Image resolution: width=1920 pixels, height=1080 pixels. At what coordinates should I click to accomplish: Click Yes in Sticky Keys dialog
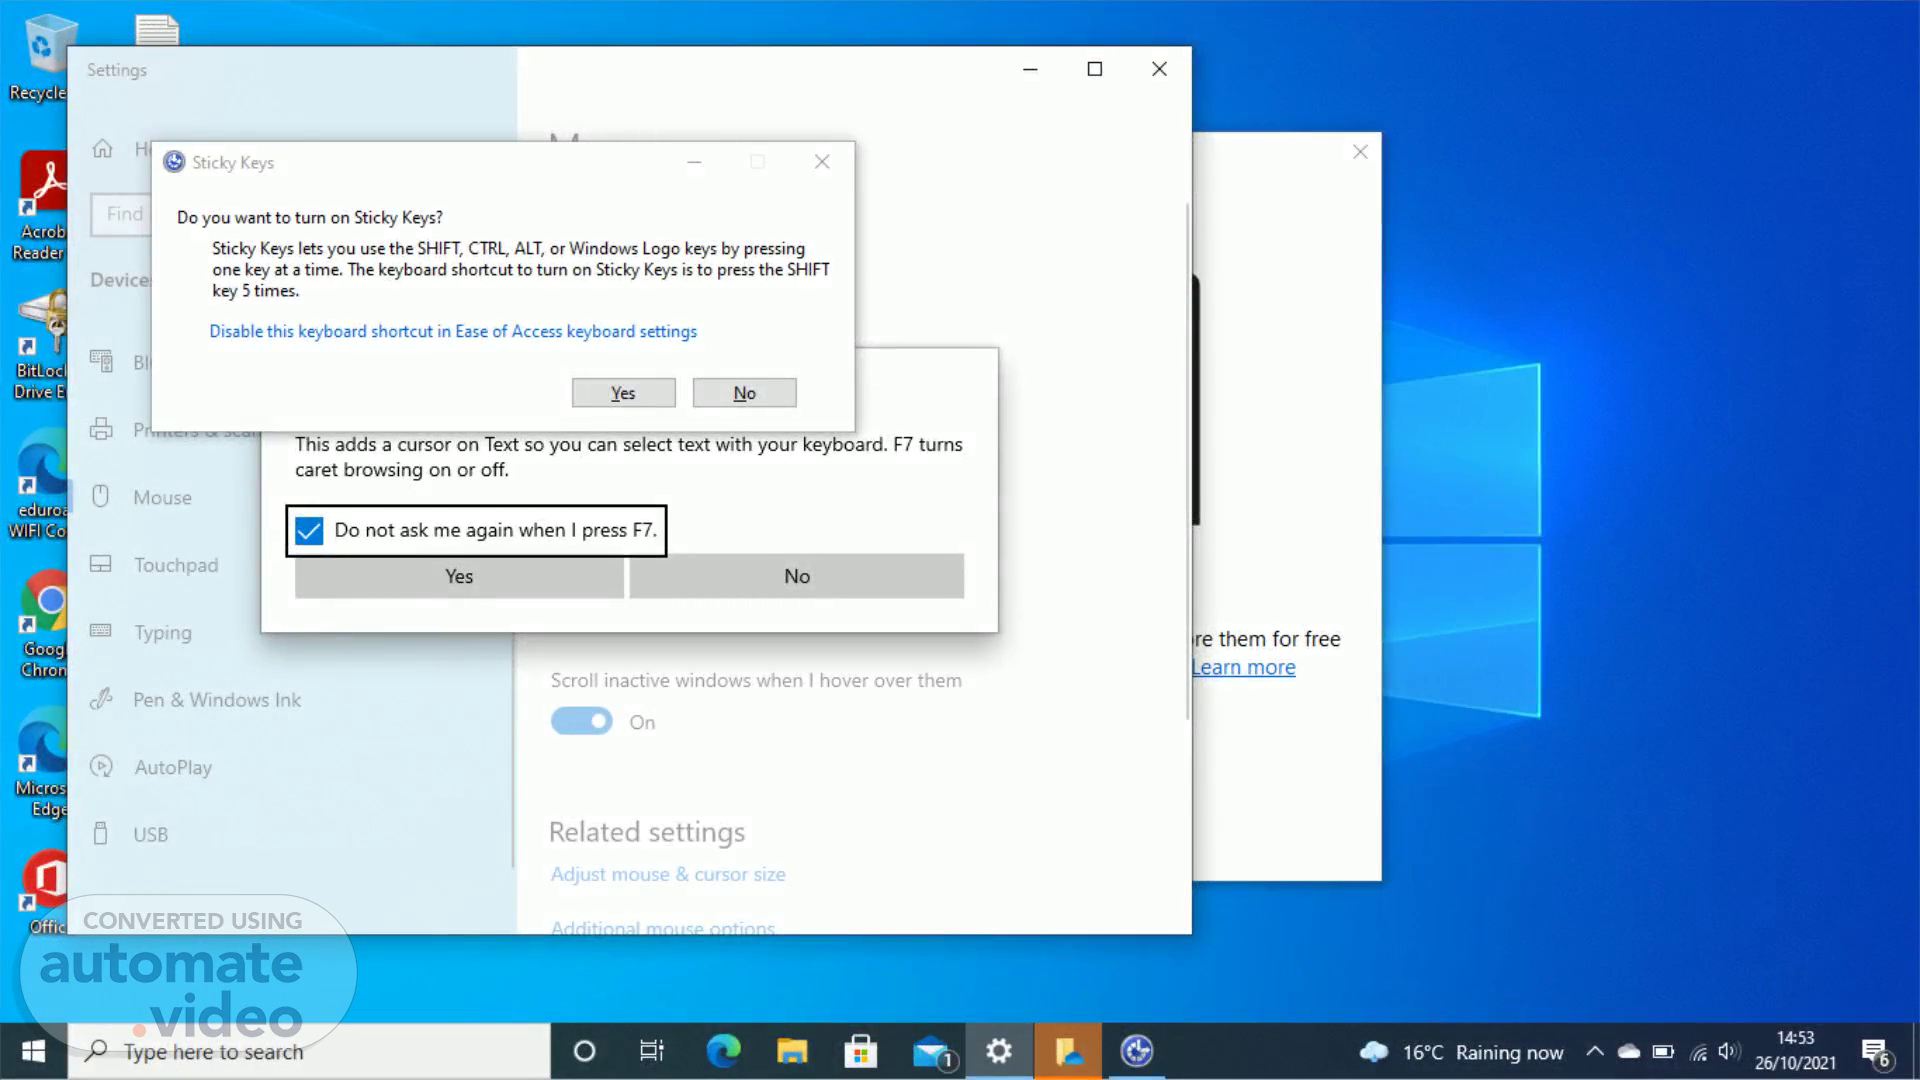623,393
